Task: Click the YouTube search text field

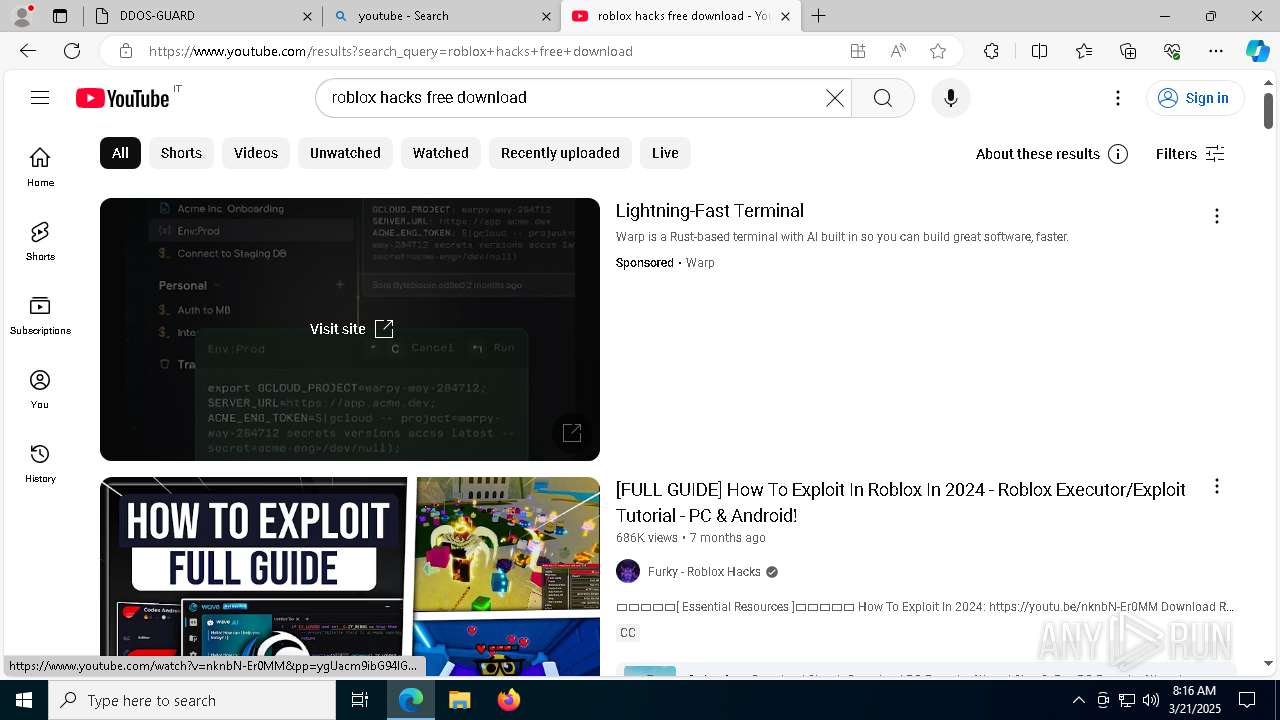Action: point(575,97)
